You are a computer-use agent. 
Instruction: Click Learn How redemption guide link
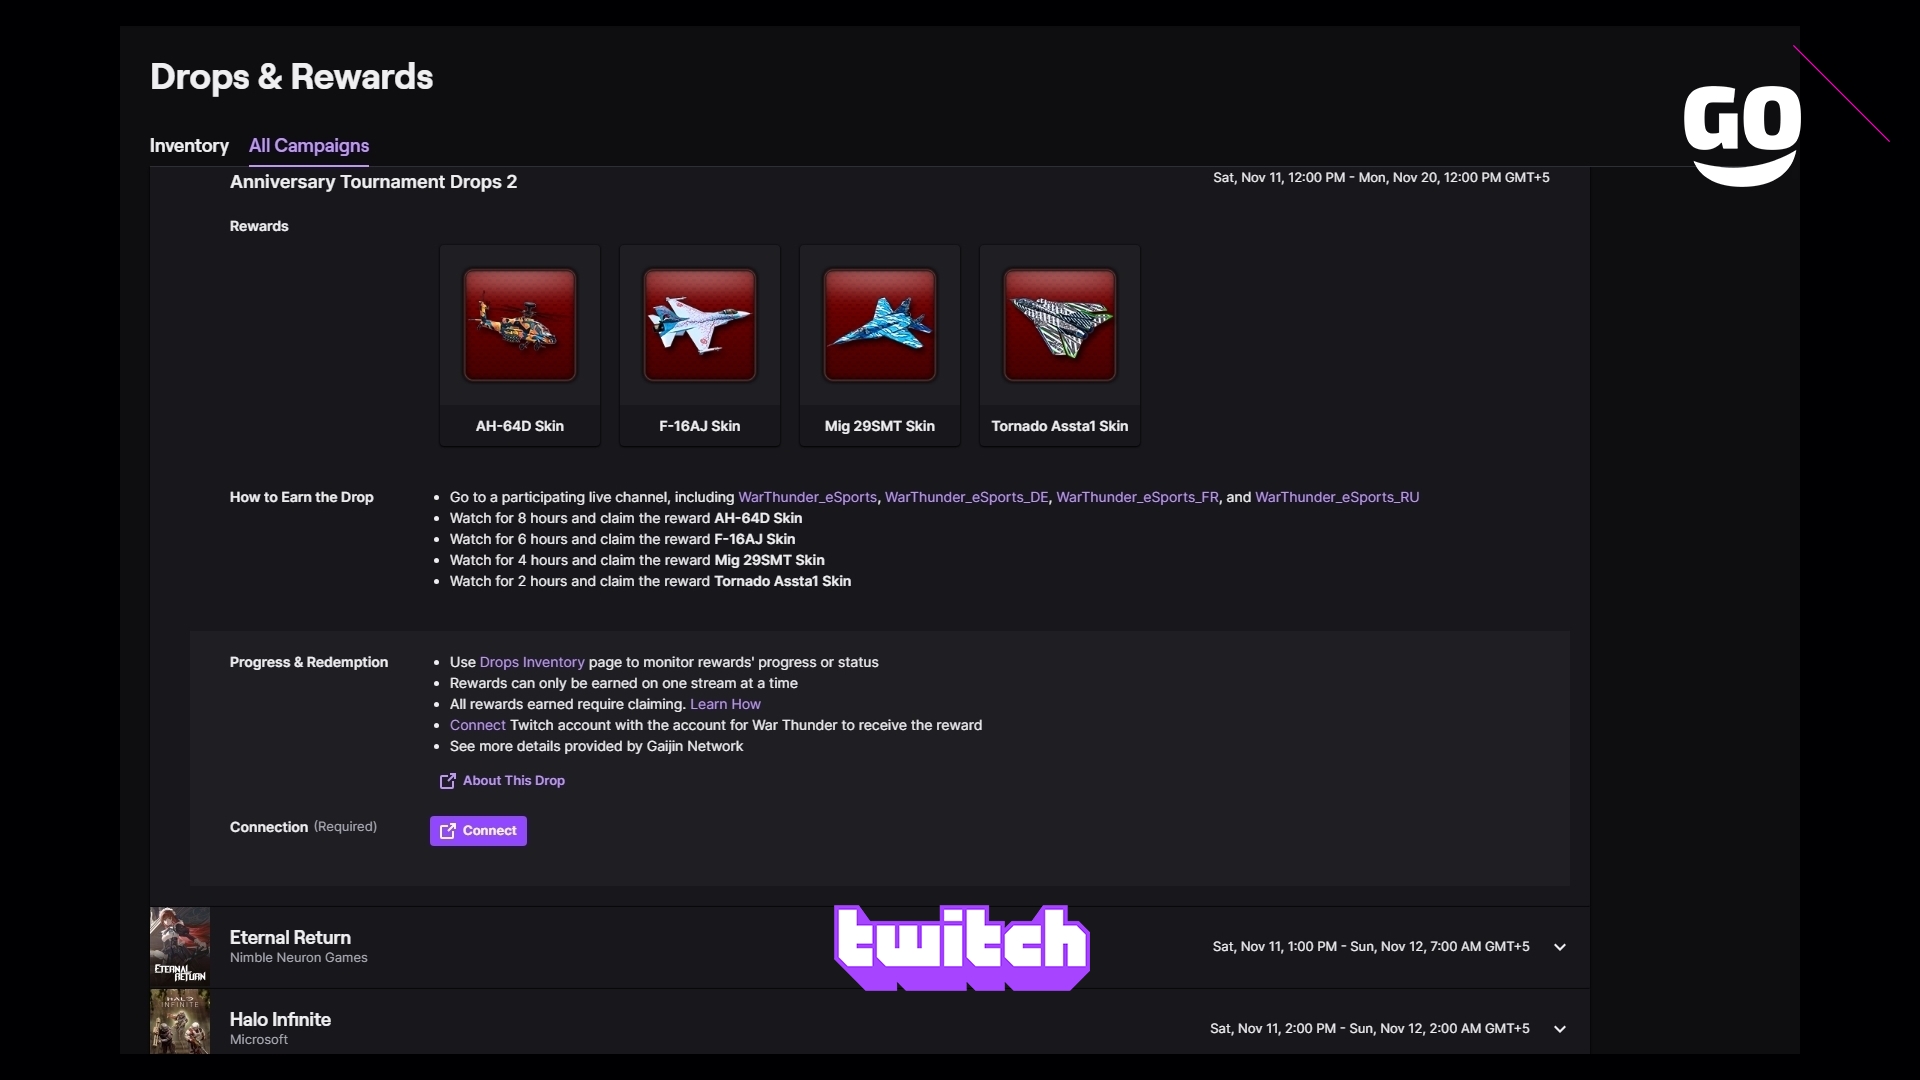724,703
